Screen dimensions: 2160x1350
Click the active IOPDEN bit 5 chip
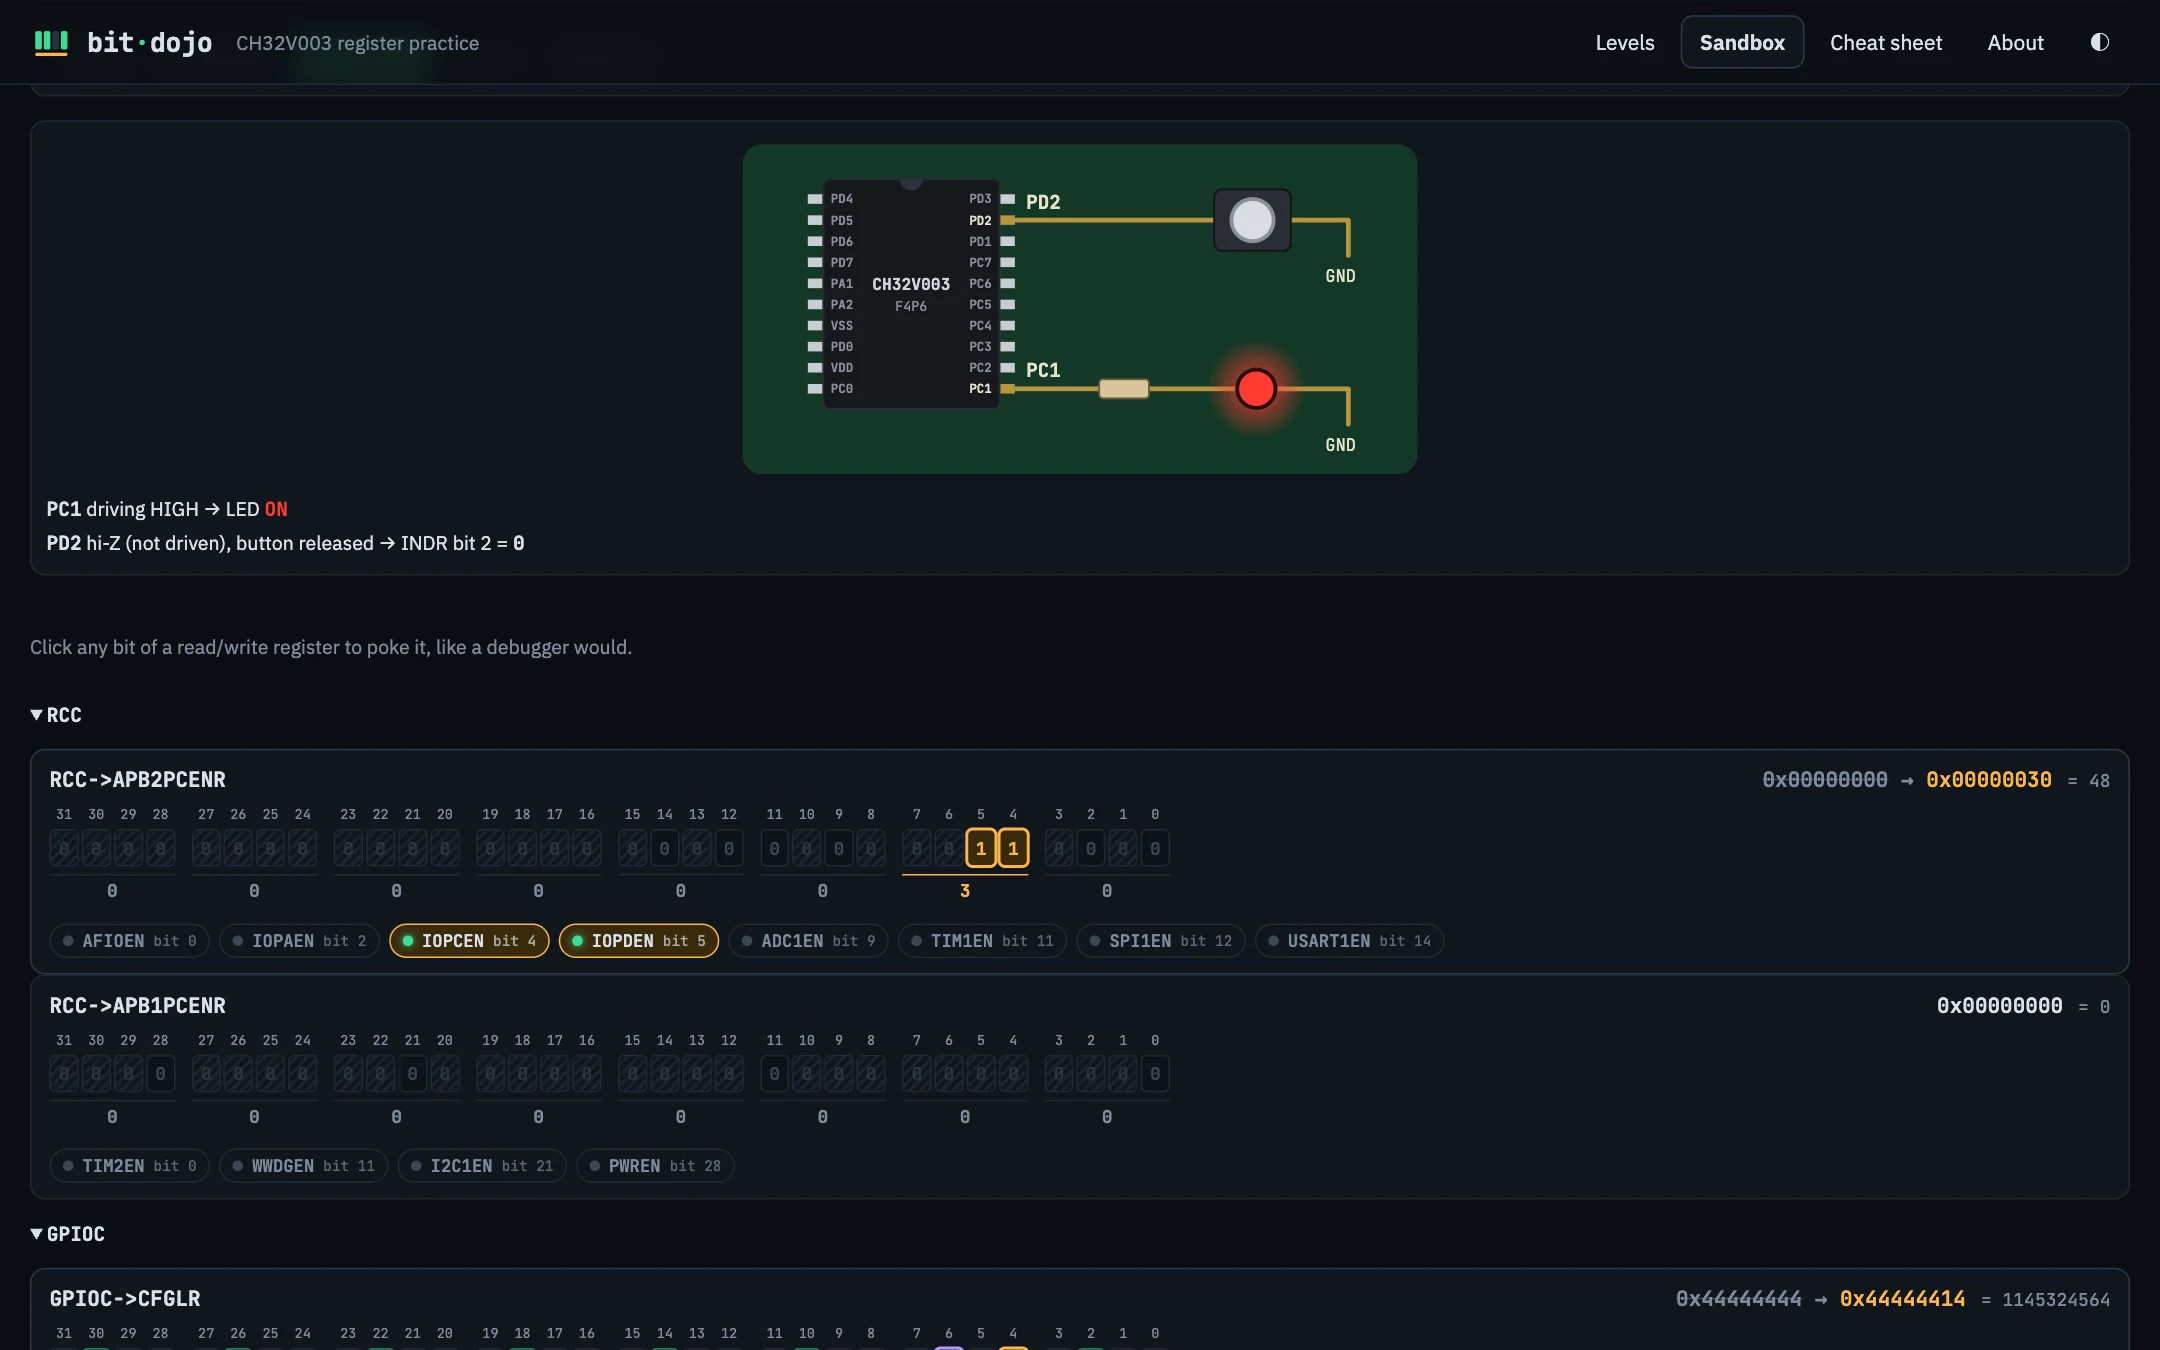click(639, 941)
